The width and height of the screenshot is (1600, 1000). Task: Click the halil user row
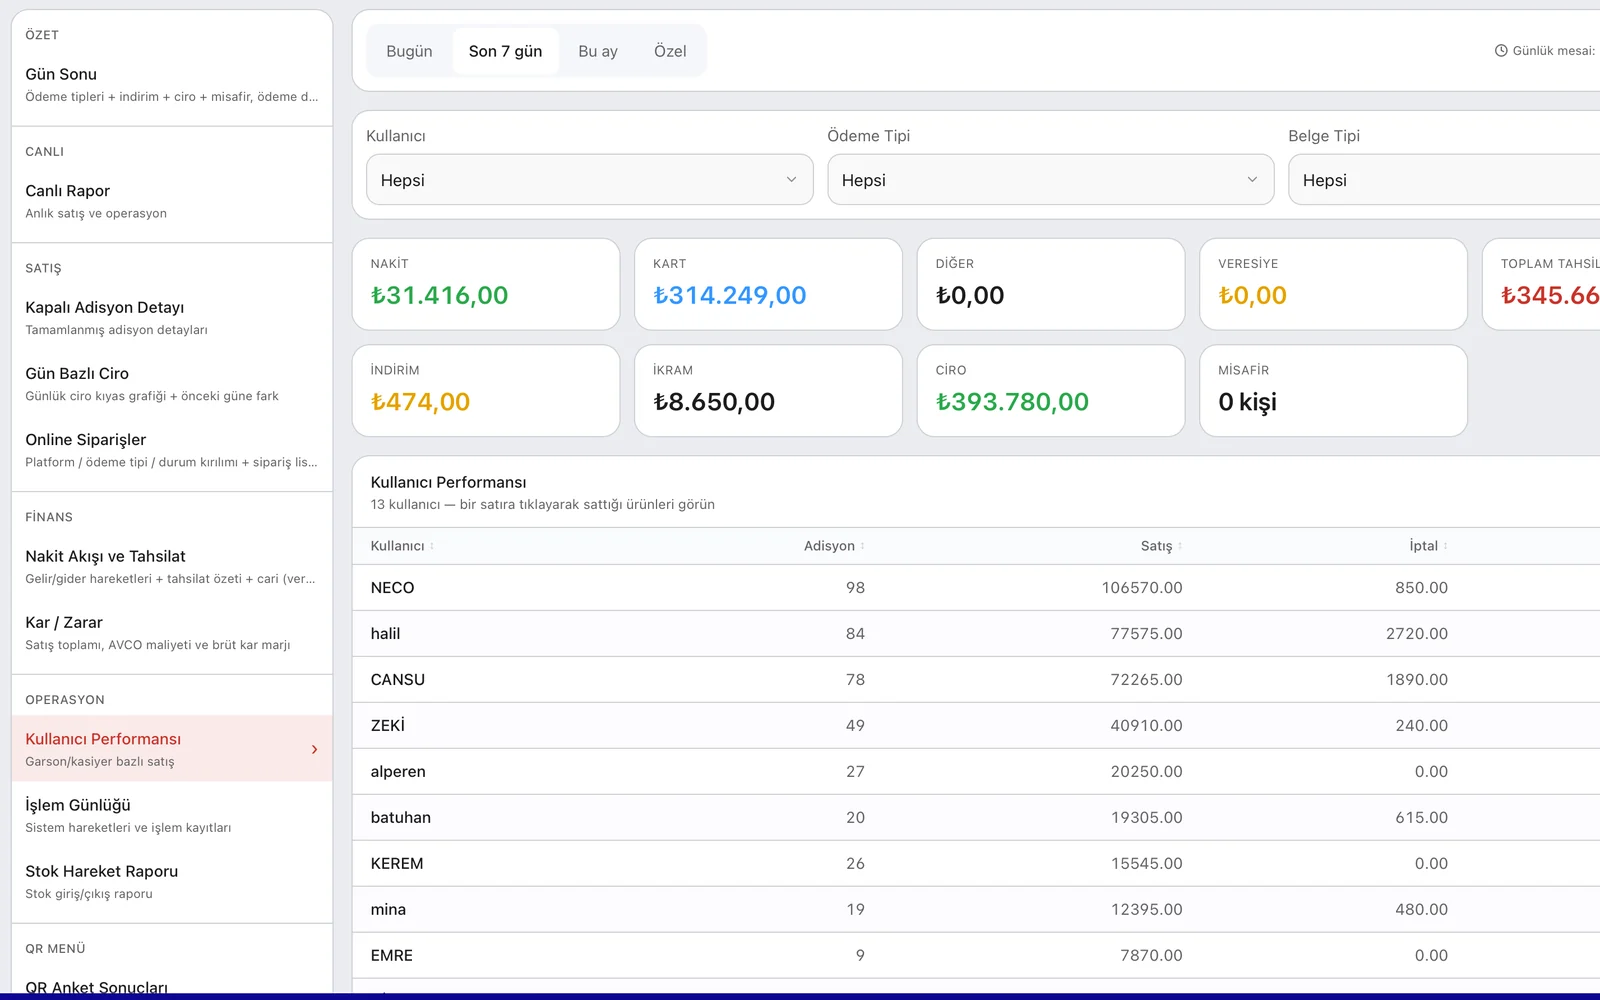[976, 634]
